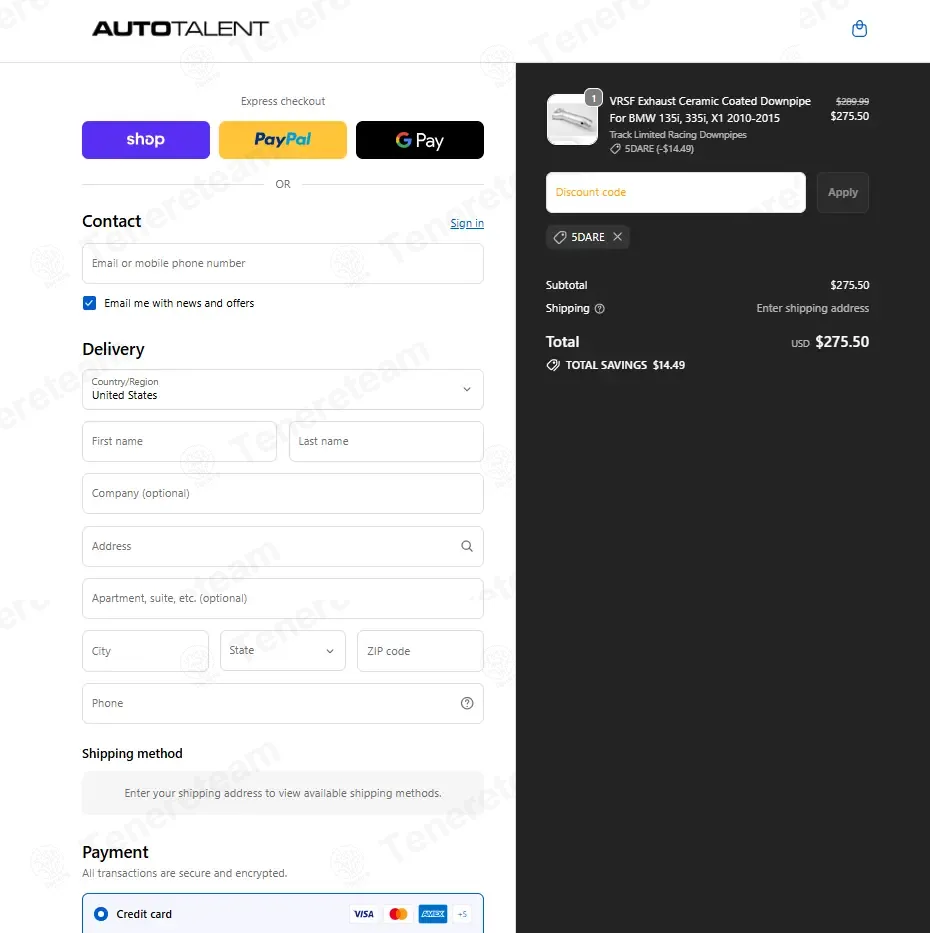Click the Apply discount button
Image resolution: width=930 pixels, height=933 pixels.
coord(843,192)
